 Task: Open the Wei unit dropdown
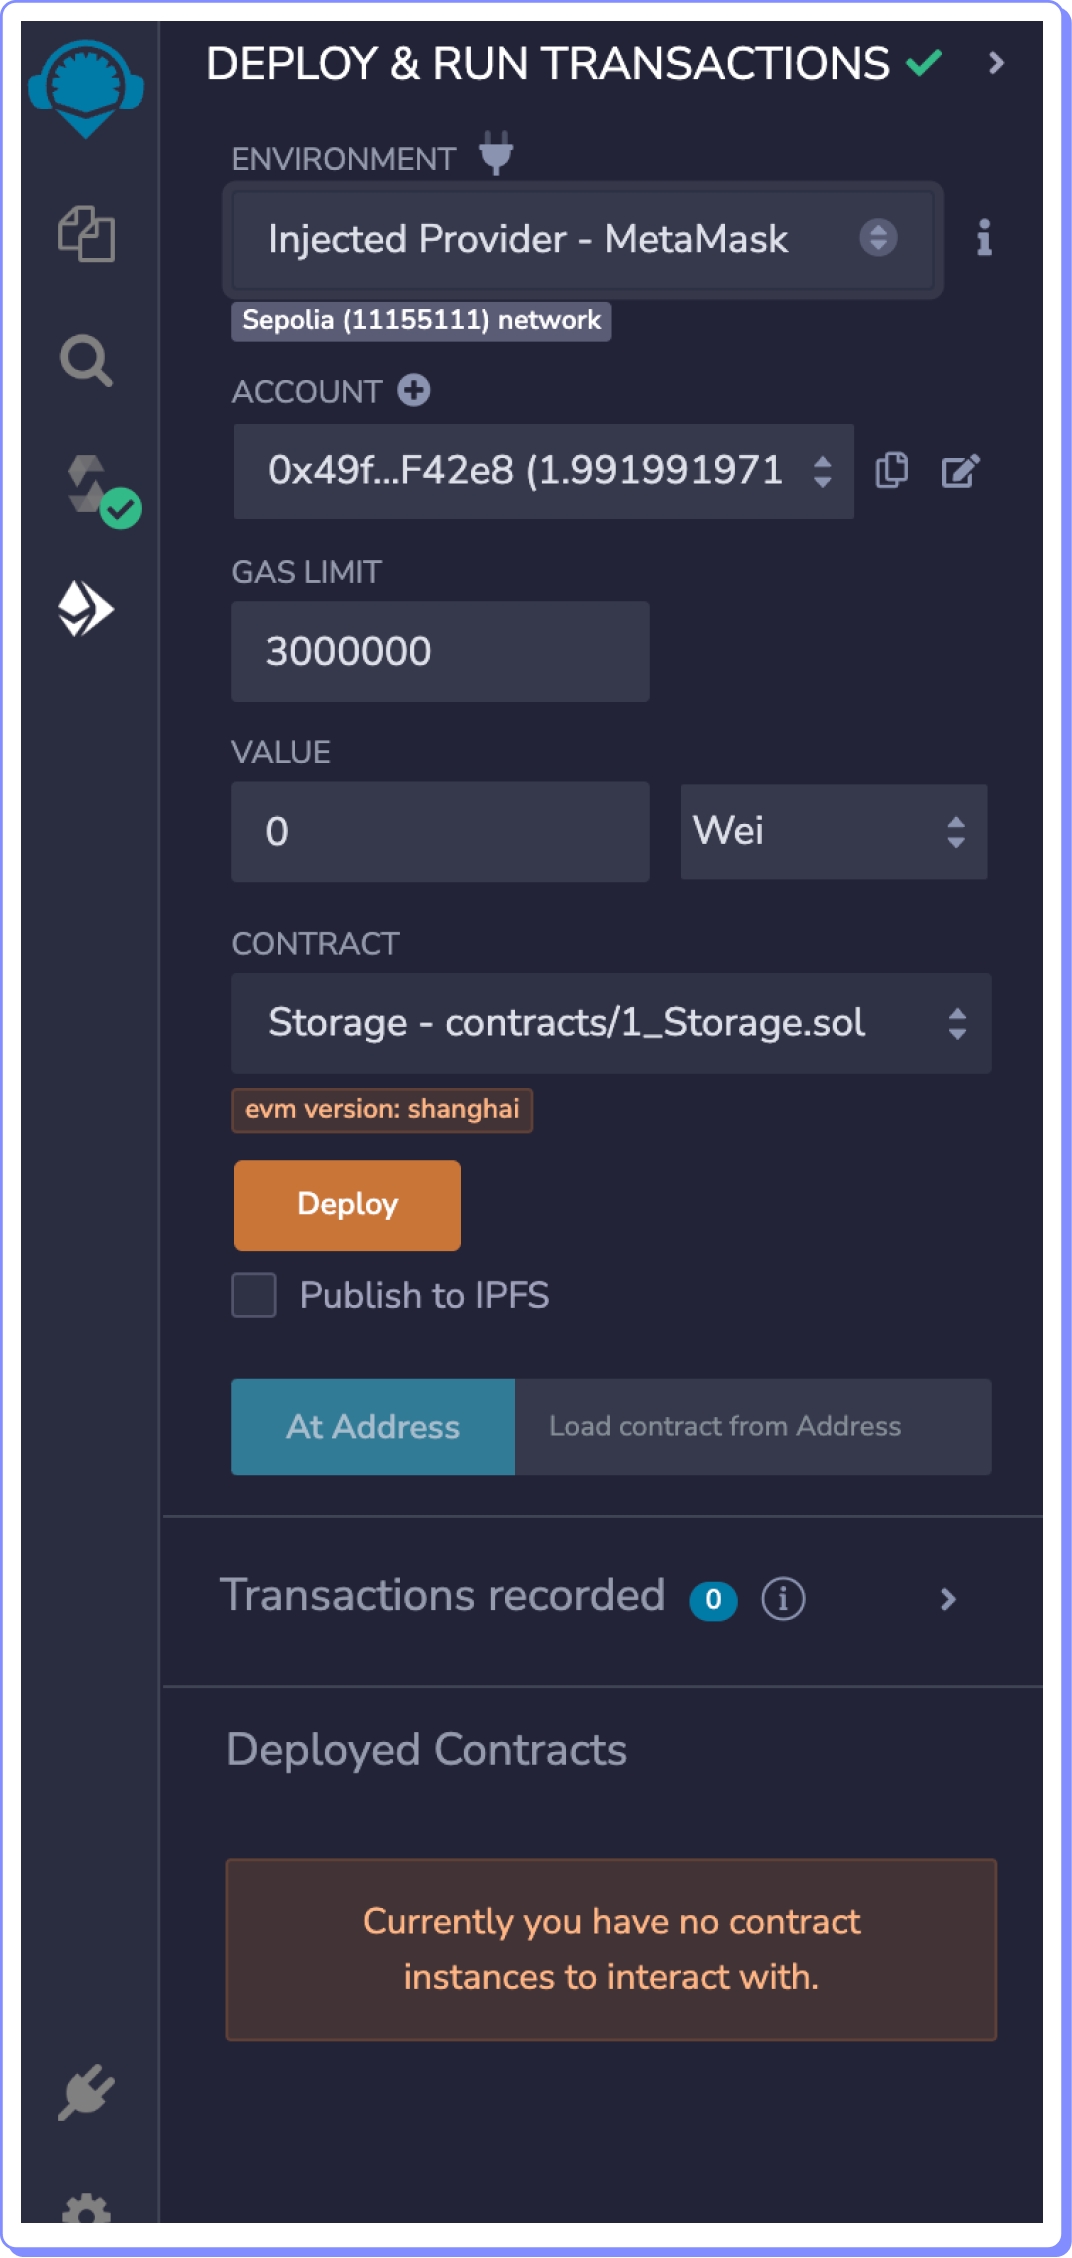pyautogui.click(x=833, y=831)
